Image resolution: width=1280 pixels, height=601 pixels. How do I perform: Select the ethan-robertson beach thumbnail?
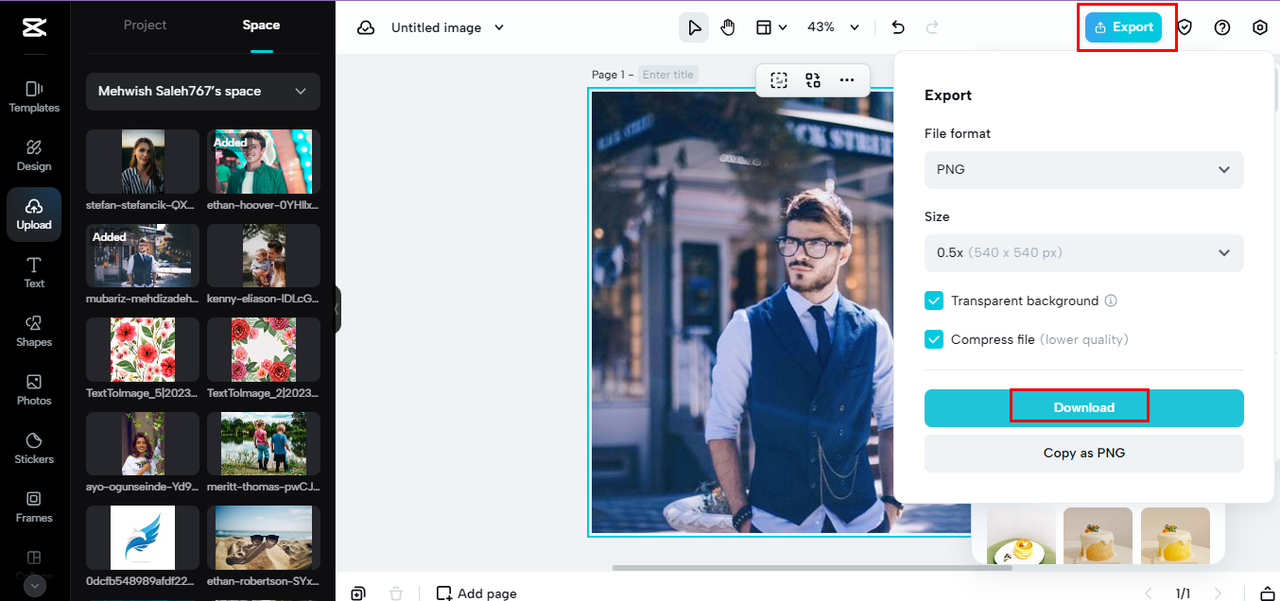tap(263, 538)
